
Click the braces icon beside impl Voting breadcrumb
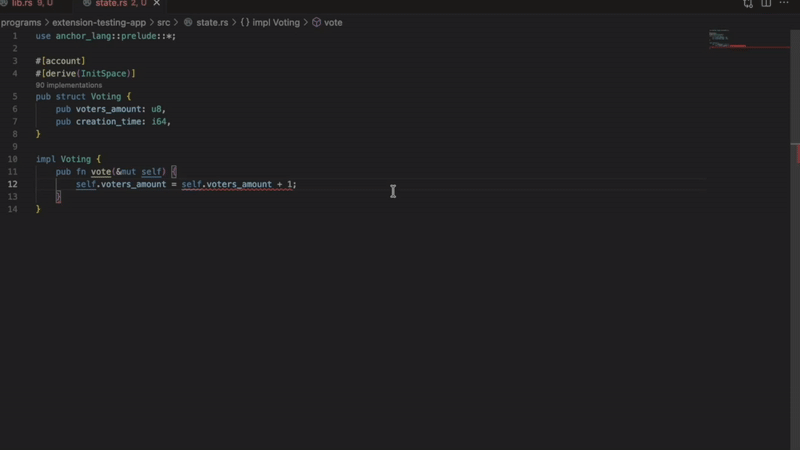pyautogui.click(x=245, y=22)
